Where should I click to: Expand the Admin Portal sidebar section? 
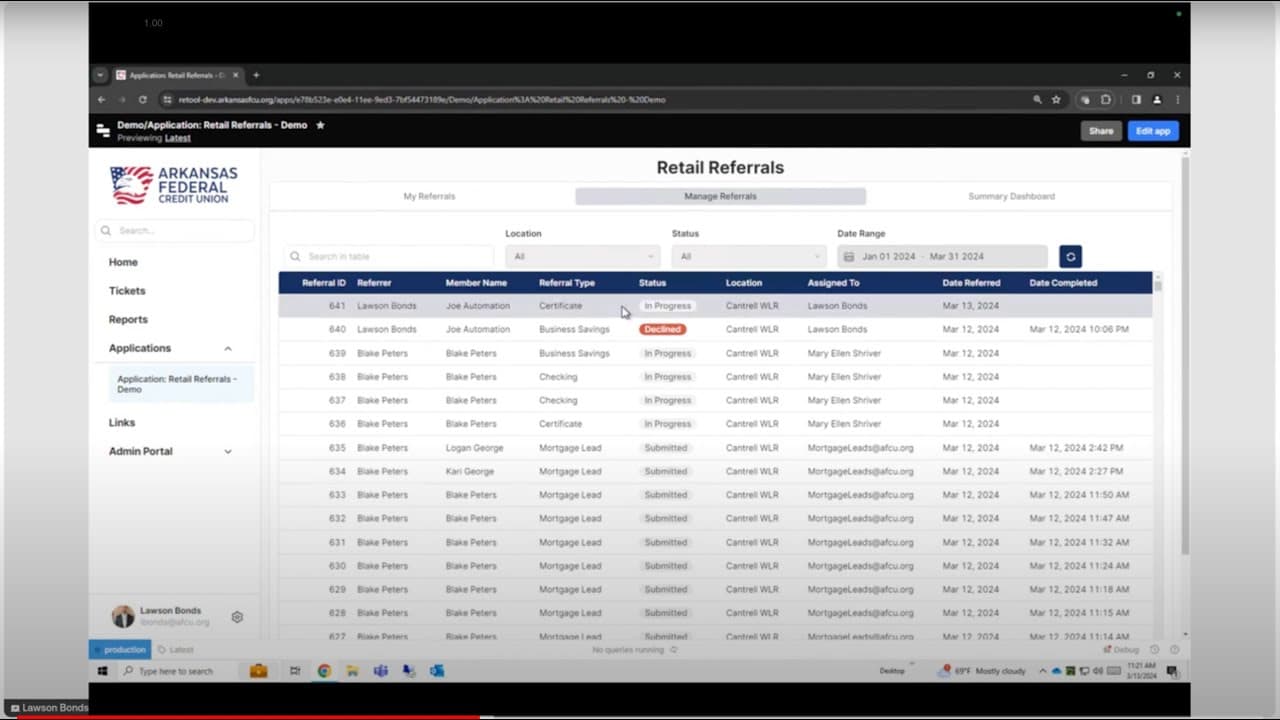227,451
